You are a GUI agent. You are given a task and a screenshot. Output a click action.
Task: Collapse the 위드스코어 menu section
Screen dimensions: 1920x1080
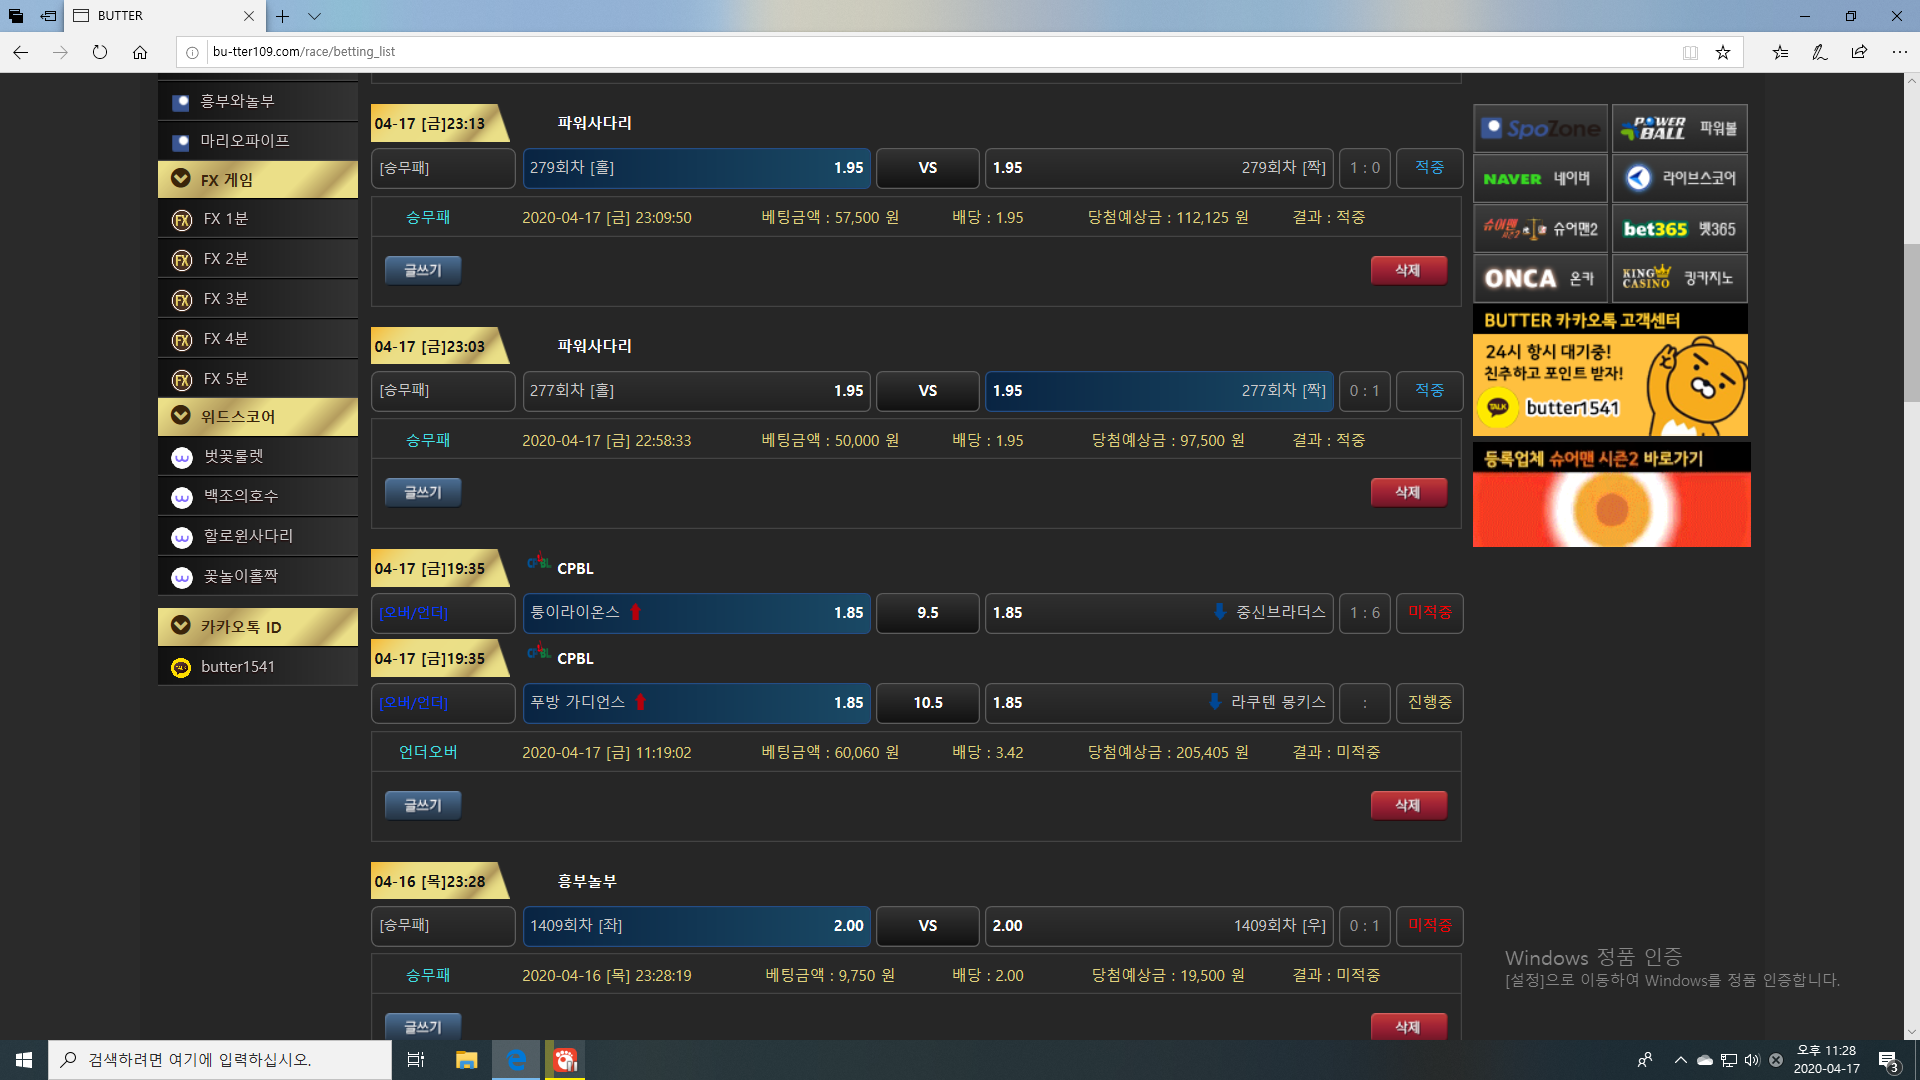[x=258, y=417]
